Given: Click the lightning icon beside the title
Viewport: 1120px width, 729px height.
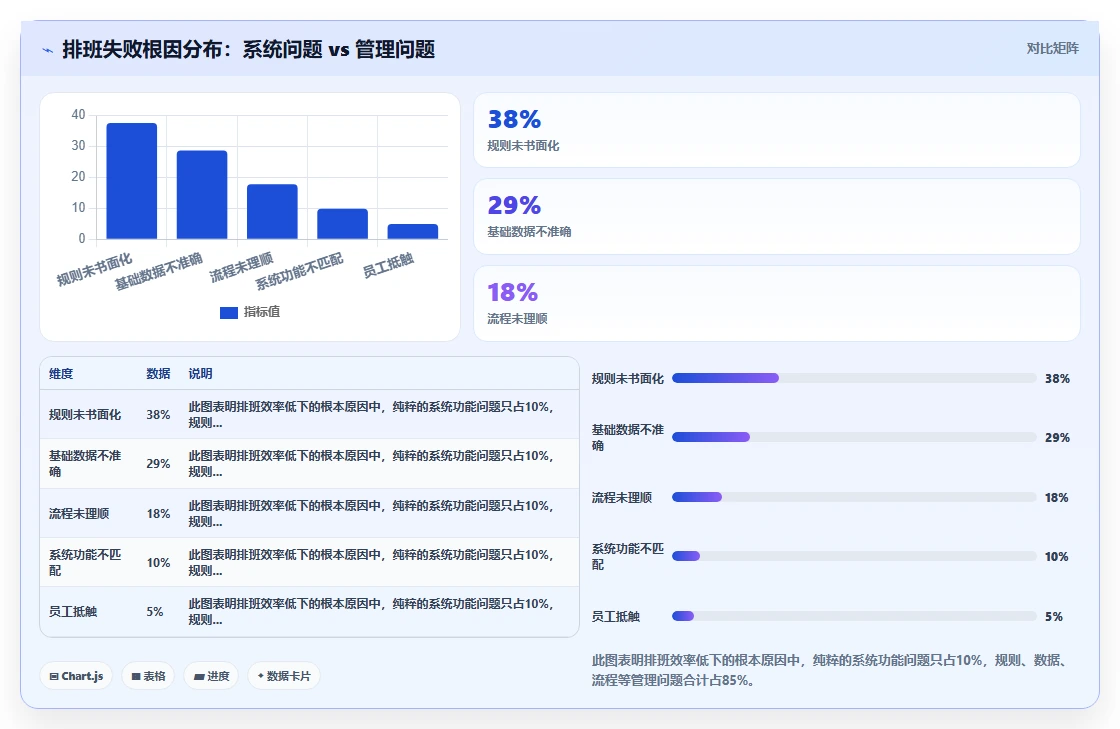Looking at the screenshot, I should coord(47,50).
